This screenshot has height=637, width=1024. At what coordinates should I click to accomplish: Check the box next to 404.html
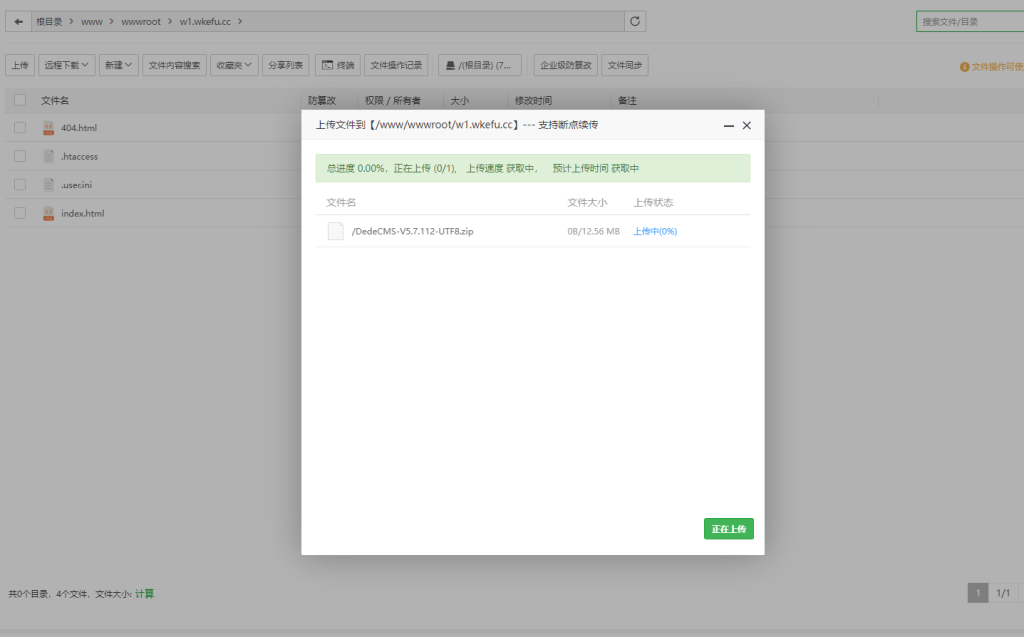[x=20, y=128]
